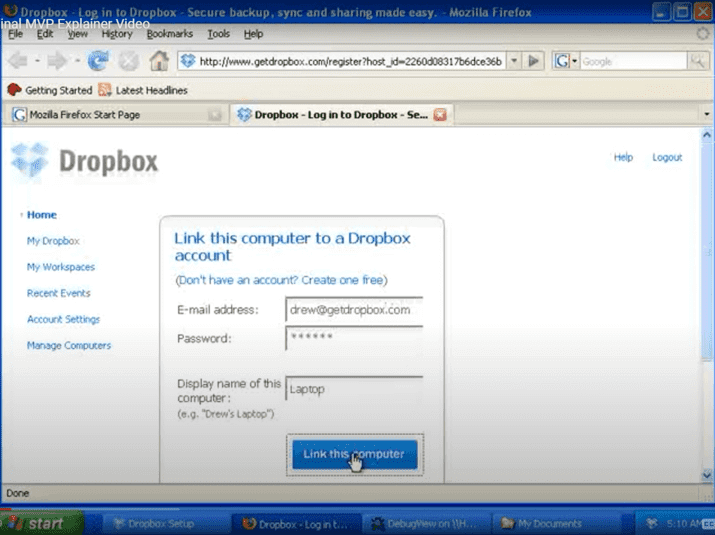Viewport: 715px width, 535px height.
Task: Select Dropbox Log in taskbar button
Action: (x=296, y=524)
